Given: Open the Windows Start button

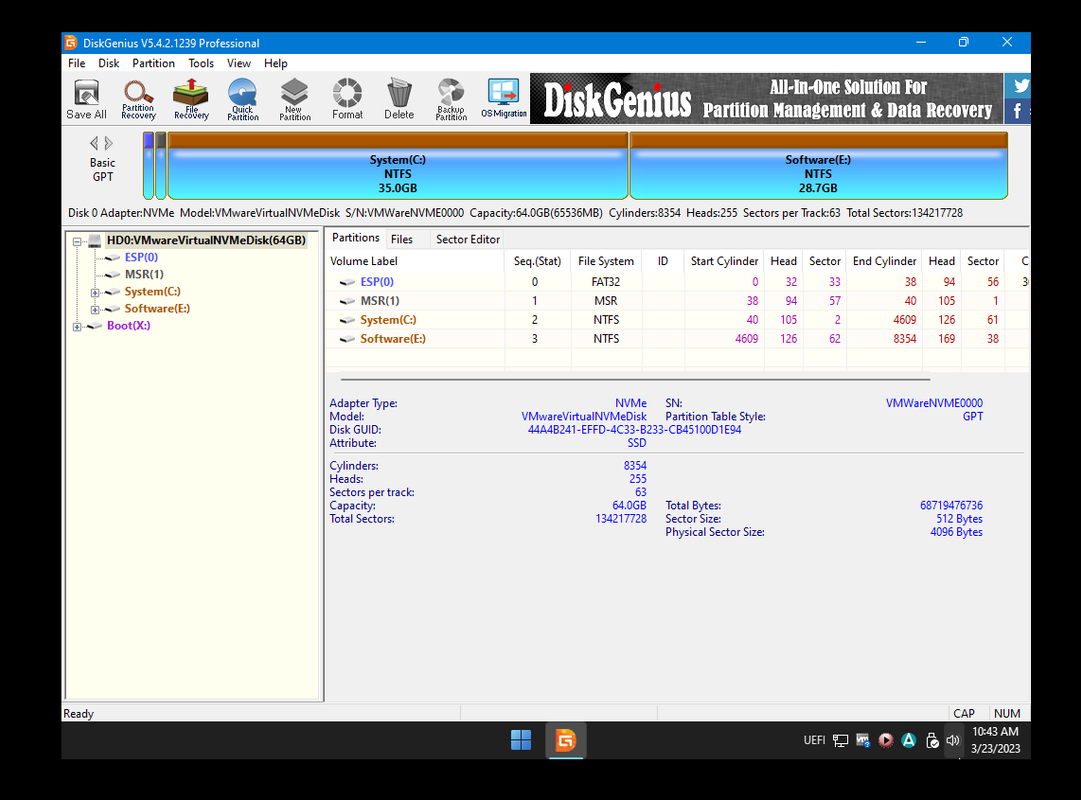Looking at the screenshot, I should coord(521,740).
